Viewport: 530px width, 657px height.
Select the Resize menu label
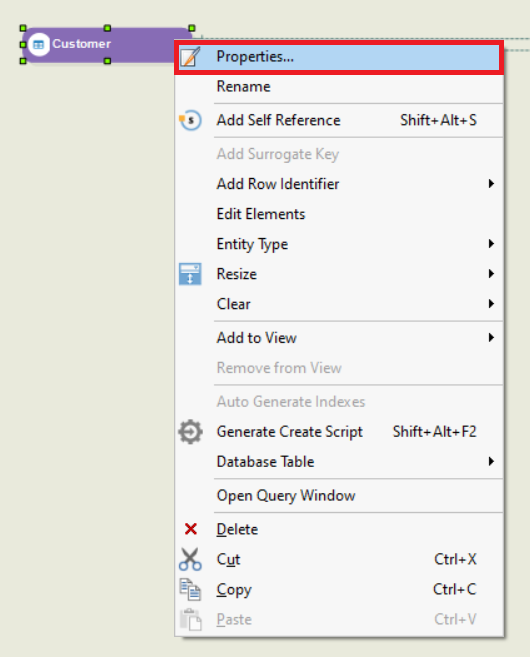236,274
